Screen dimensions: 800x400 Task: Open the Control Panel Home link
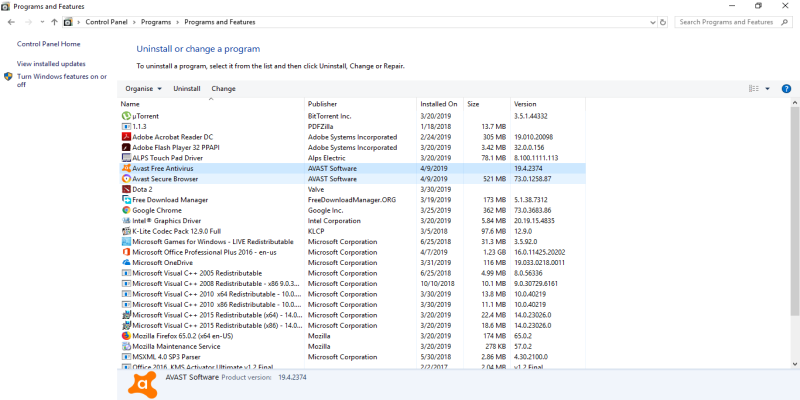[x=48, y=44]
